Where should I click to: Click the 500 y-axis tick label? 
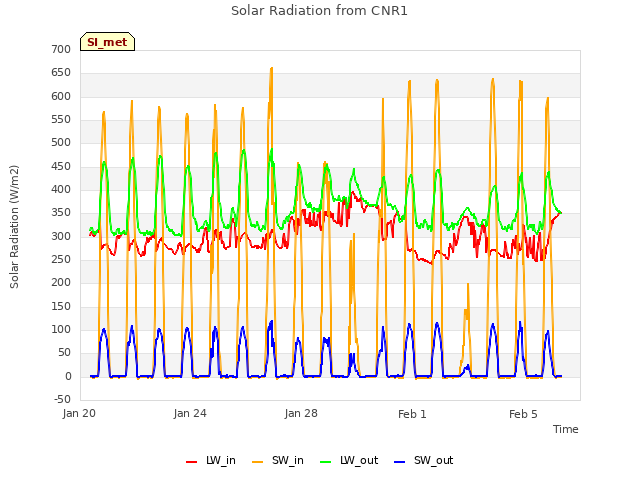pos(61,143)
